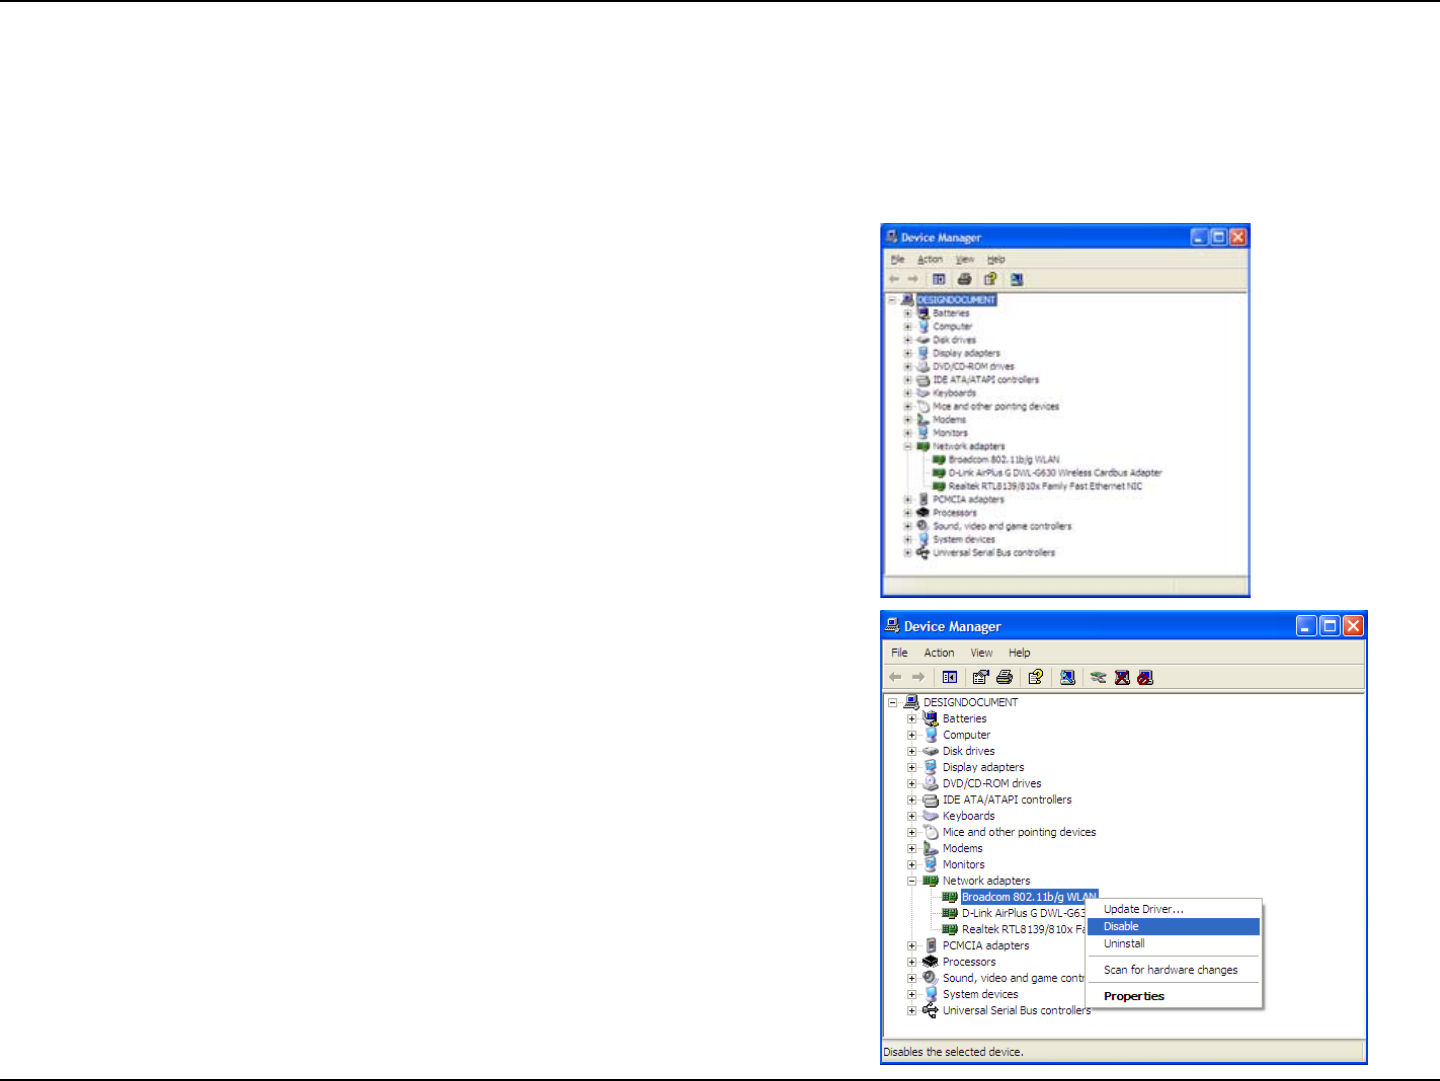Image resolution: width=1440 pixels, height=1081 pixels.
Task: Click Help icon in smaller Device Manager toolbar
Action: [990, 279]
